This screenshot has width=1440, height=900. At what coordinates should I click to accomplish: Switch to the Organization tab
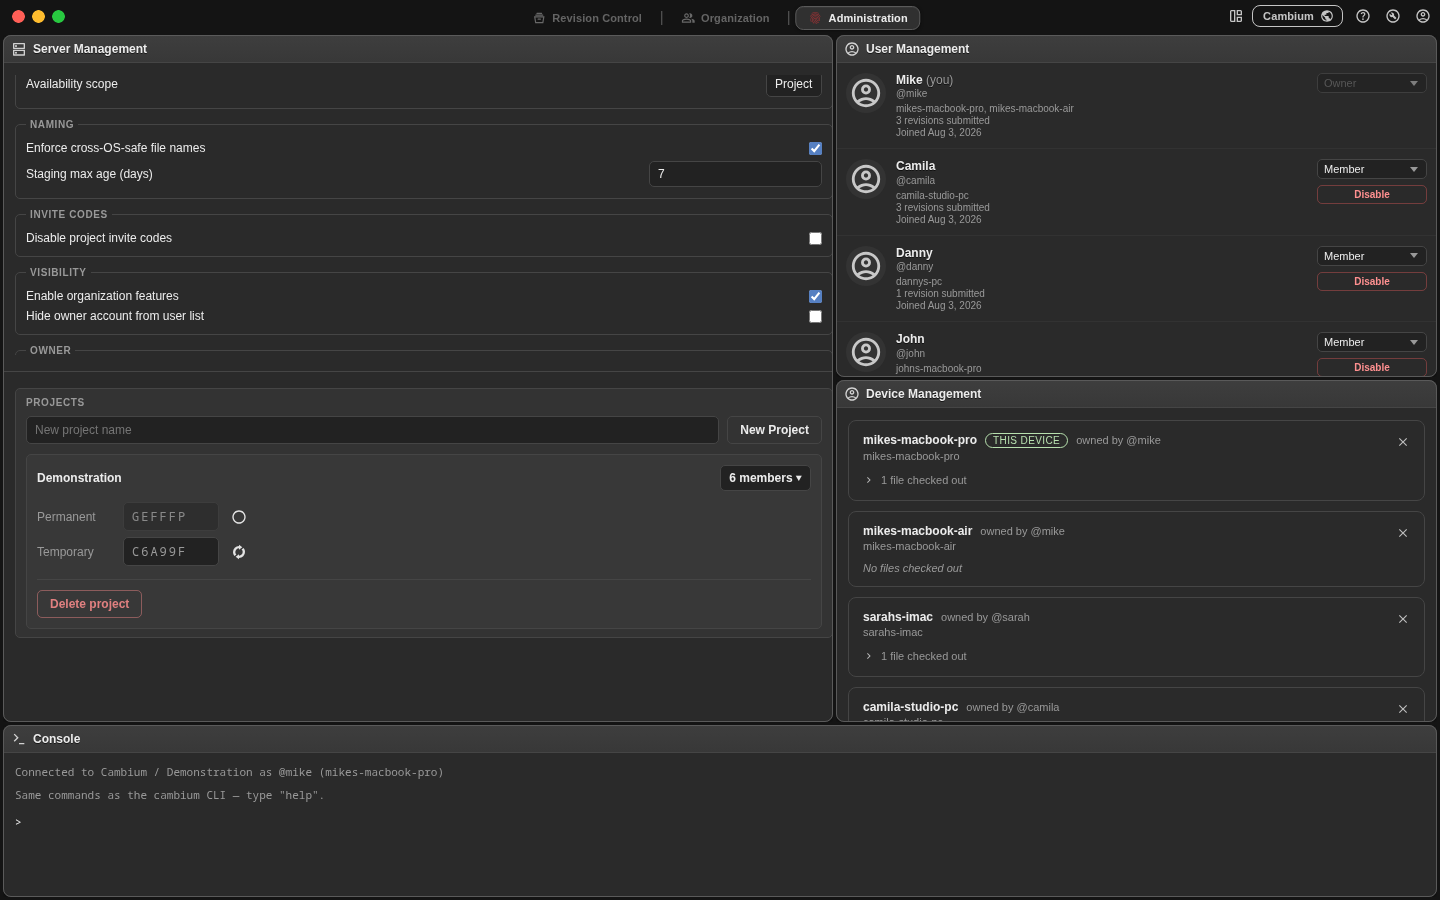pyautogui.click(x=725, y=18)
